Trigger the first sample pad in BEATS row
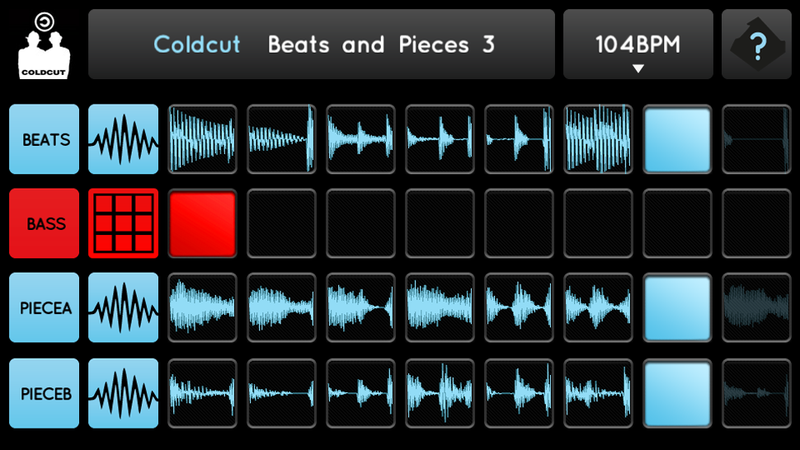800x450 pixels. point(203,139)
